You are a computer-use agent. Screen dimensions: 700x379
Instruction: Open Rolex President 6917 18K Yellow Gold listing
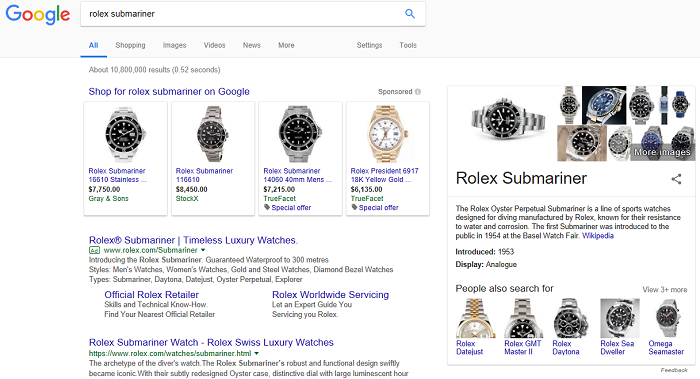(384, 175)
